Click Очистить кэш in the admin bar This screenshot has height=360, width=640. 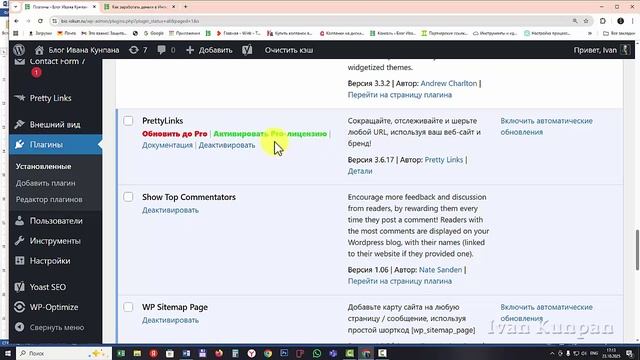click(x=289, y=50)
